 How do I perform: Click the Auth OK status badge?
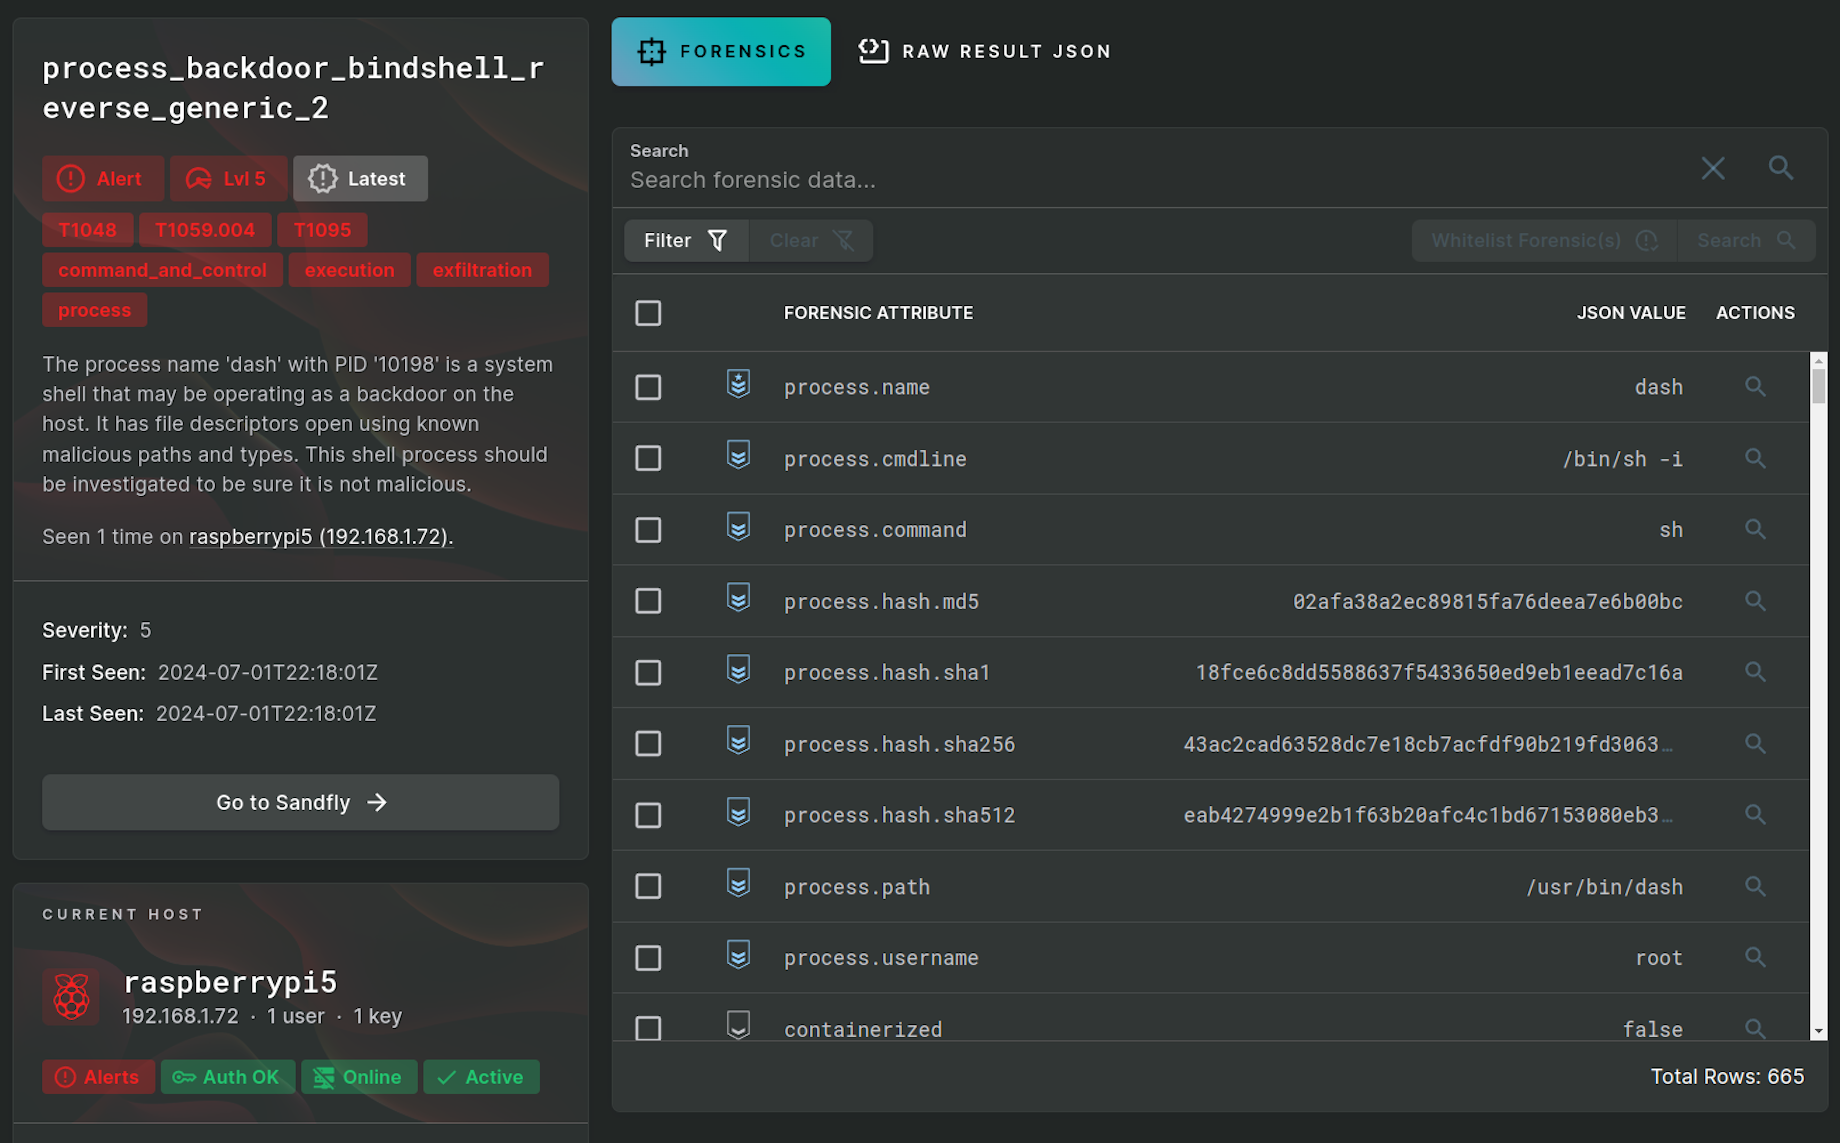point(228,1077)
